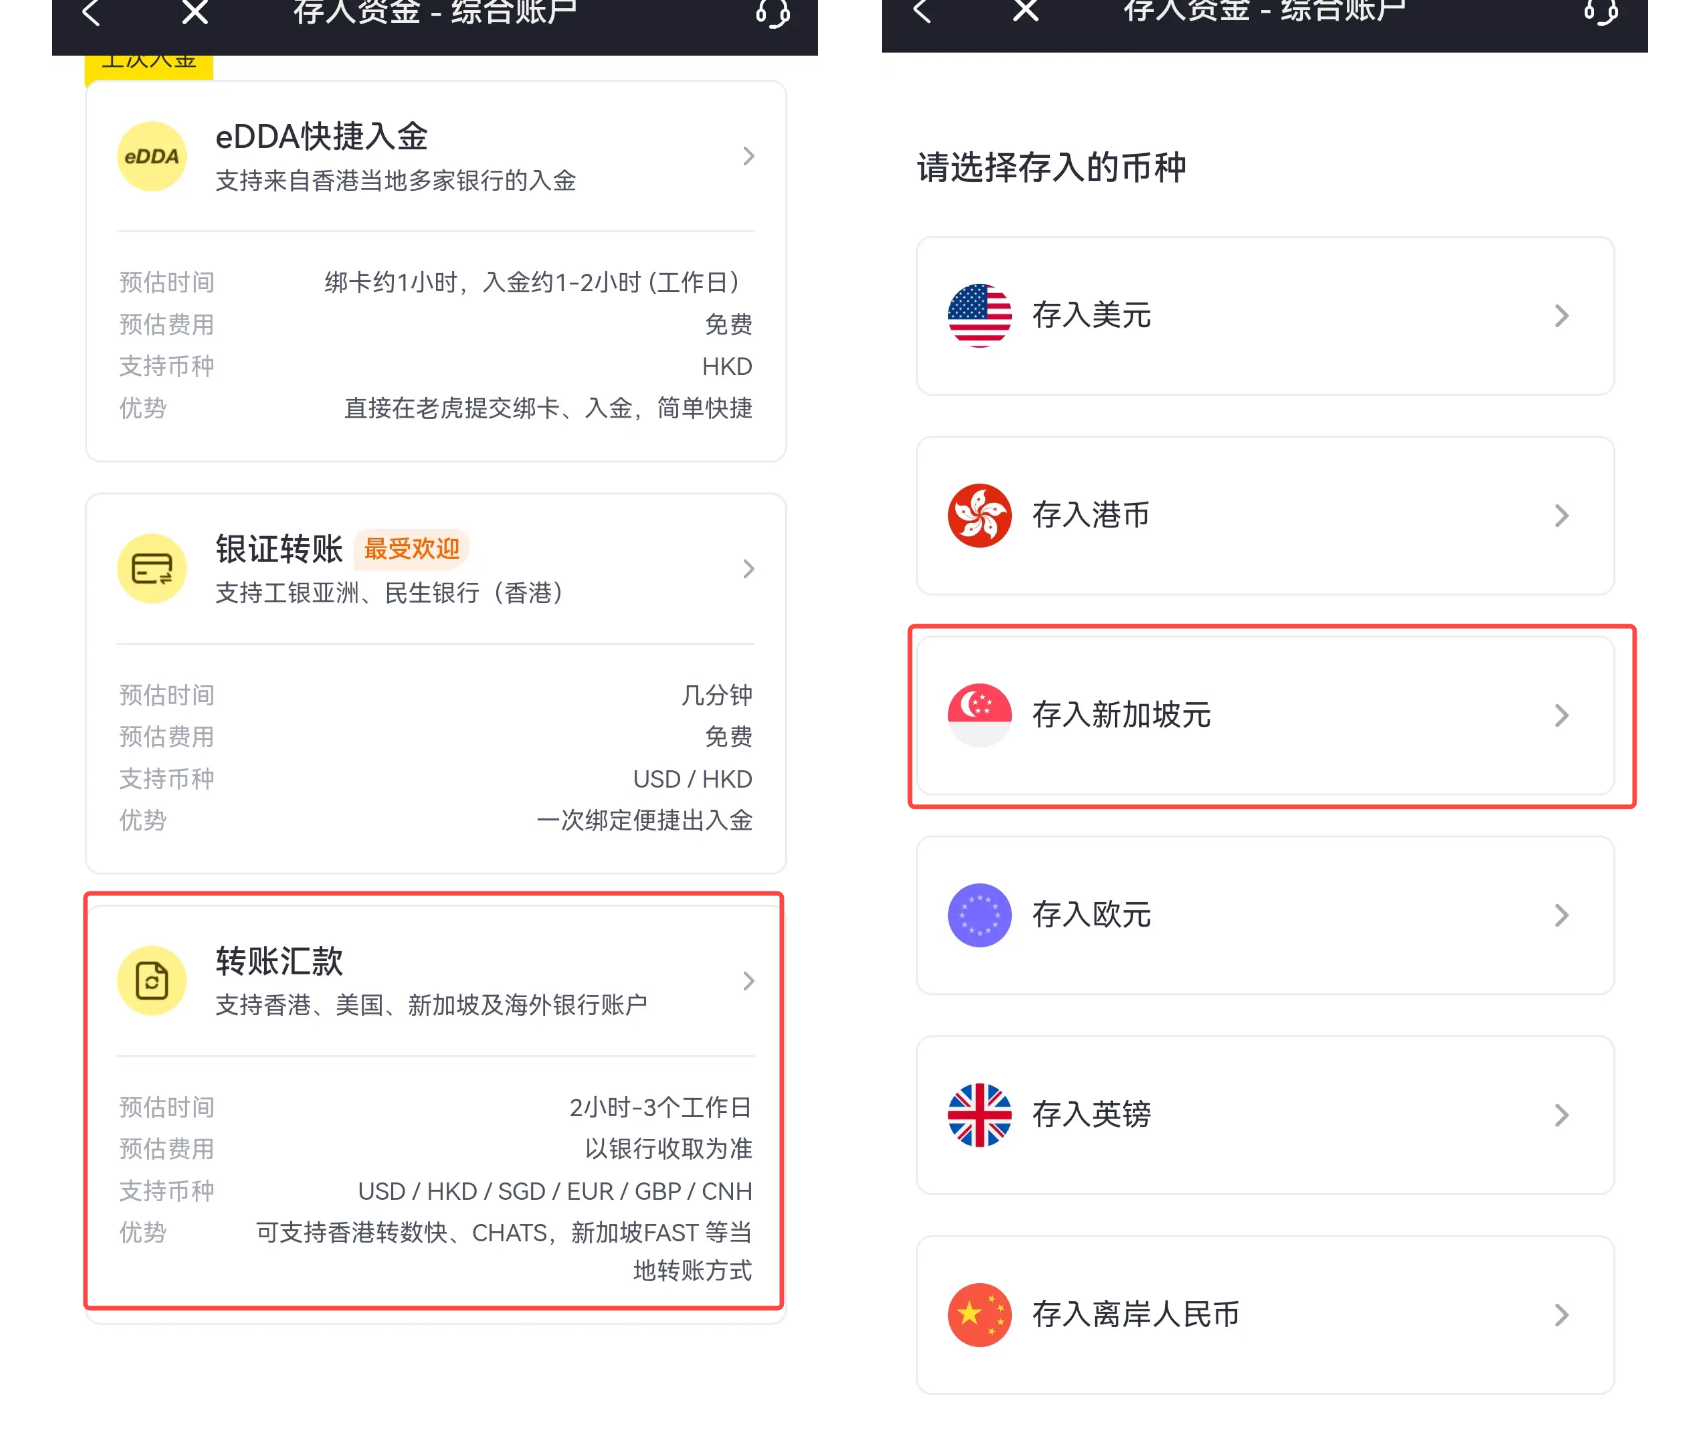
Task: Click the Singapore flag icon
Action: click(979, 715)
